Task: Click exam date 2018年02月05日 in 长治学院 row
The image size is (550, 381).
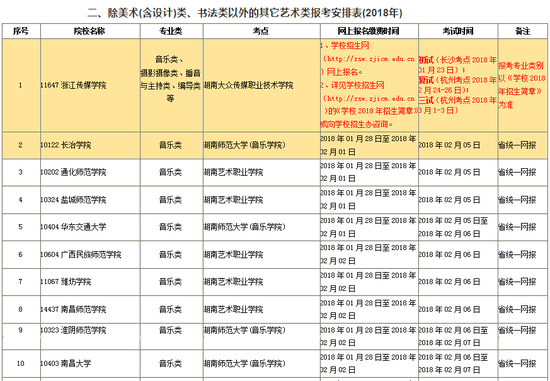Action: click(x=449, y=145)
